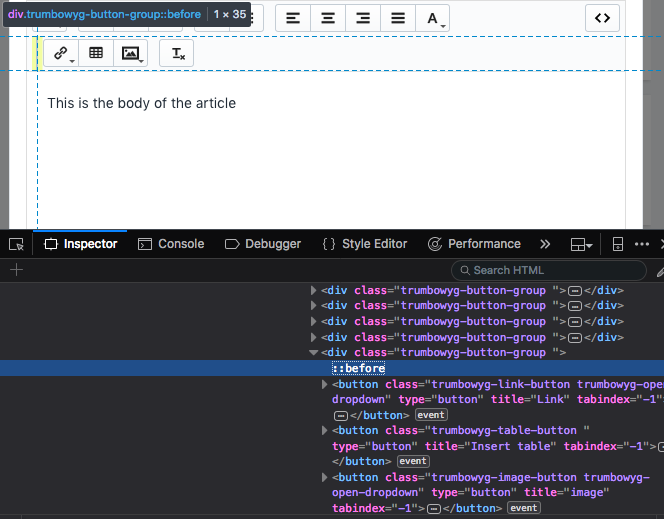Select the title="image" attribute text
This screenshot has width=664, height=519.
point(567,492)
